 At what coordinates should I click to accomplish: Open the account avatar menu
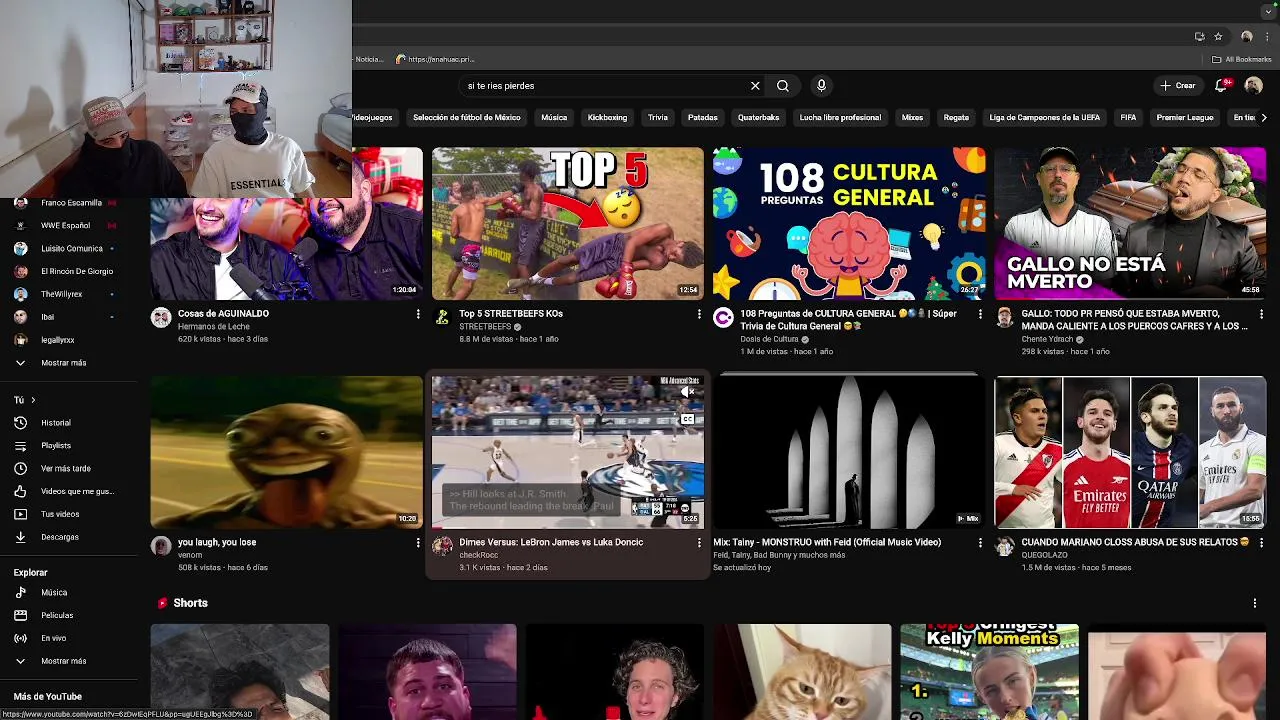tap(1253, 86)
